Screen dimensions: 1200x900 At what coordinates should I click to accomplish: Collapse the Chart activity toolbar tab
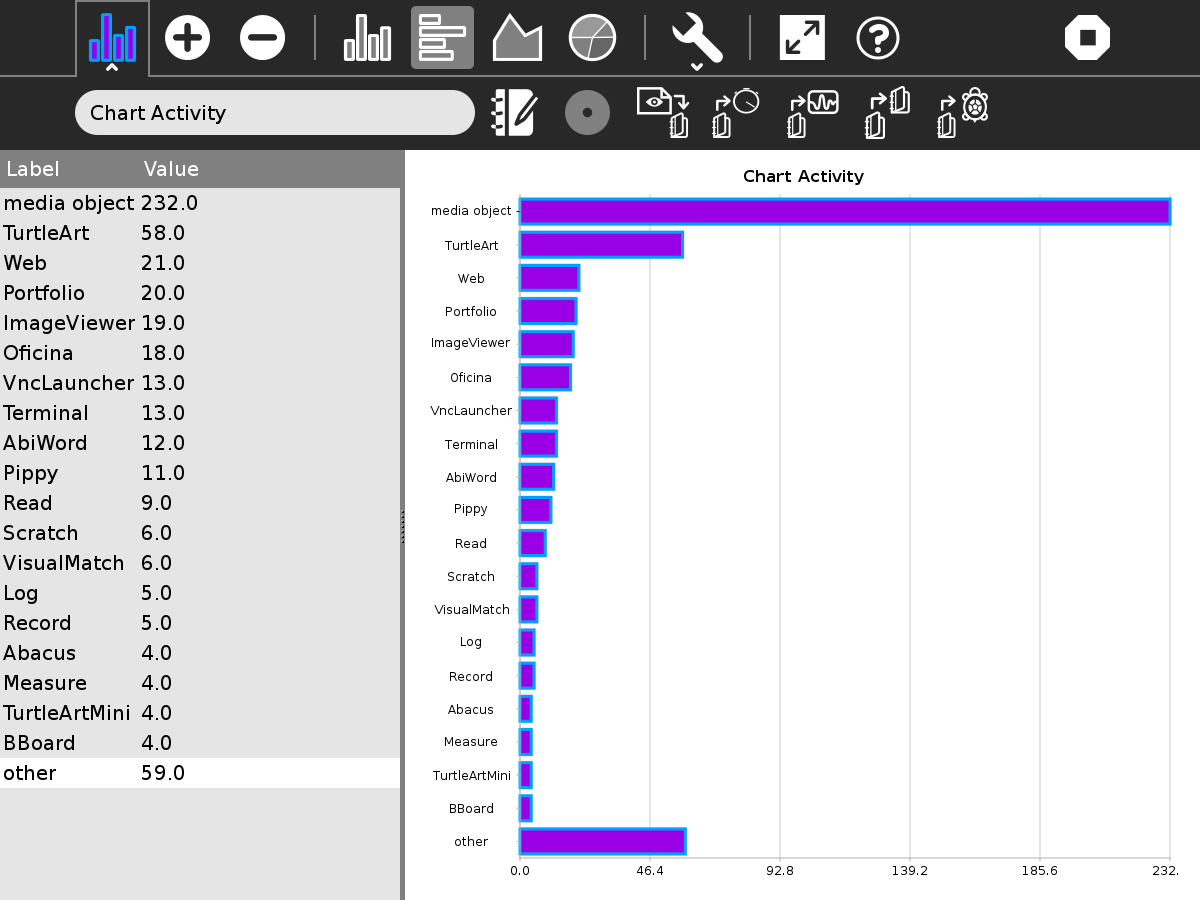(x=112, y=40)
